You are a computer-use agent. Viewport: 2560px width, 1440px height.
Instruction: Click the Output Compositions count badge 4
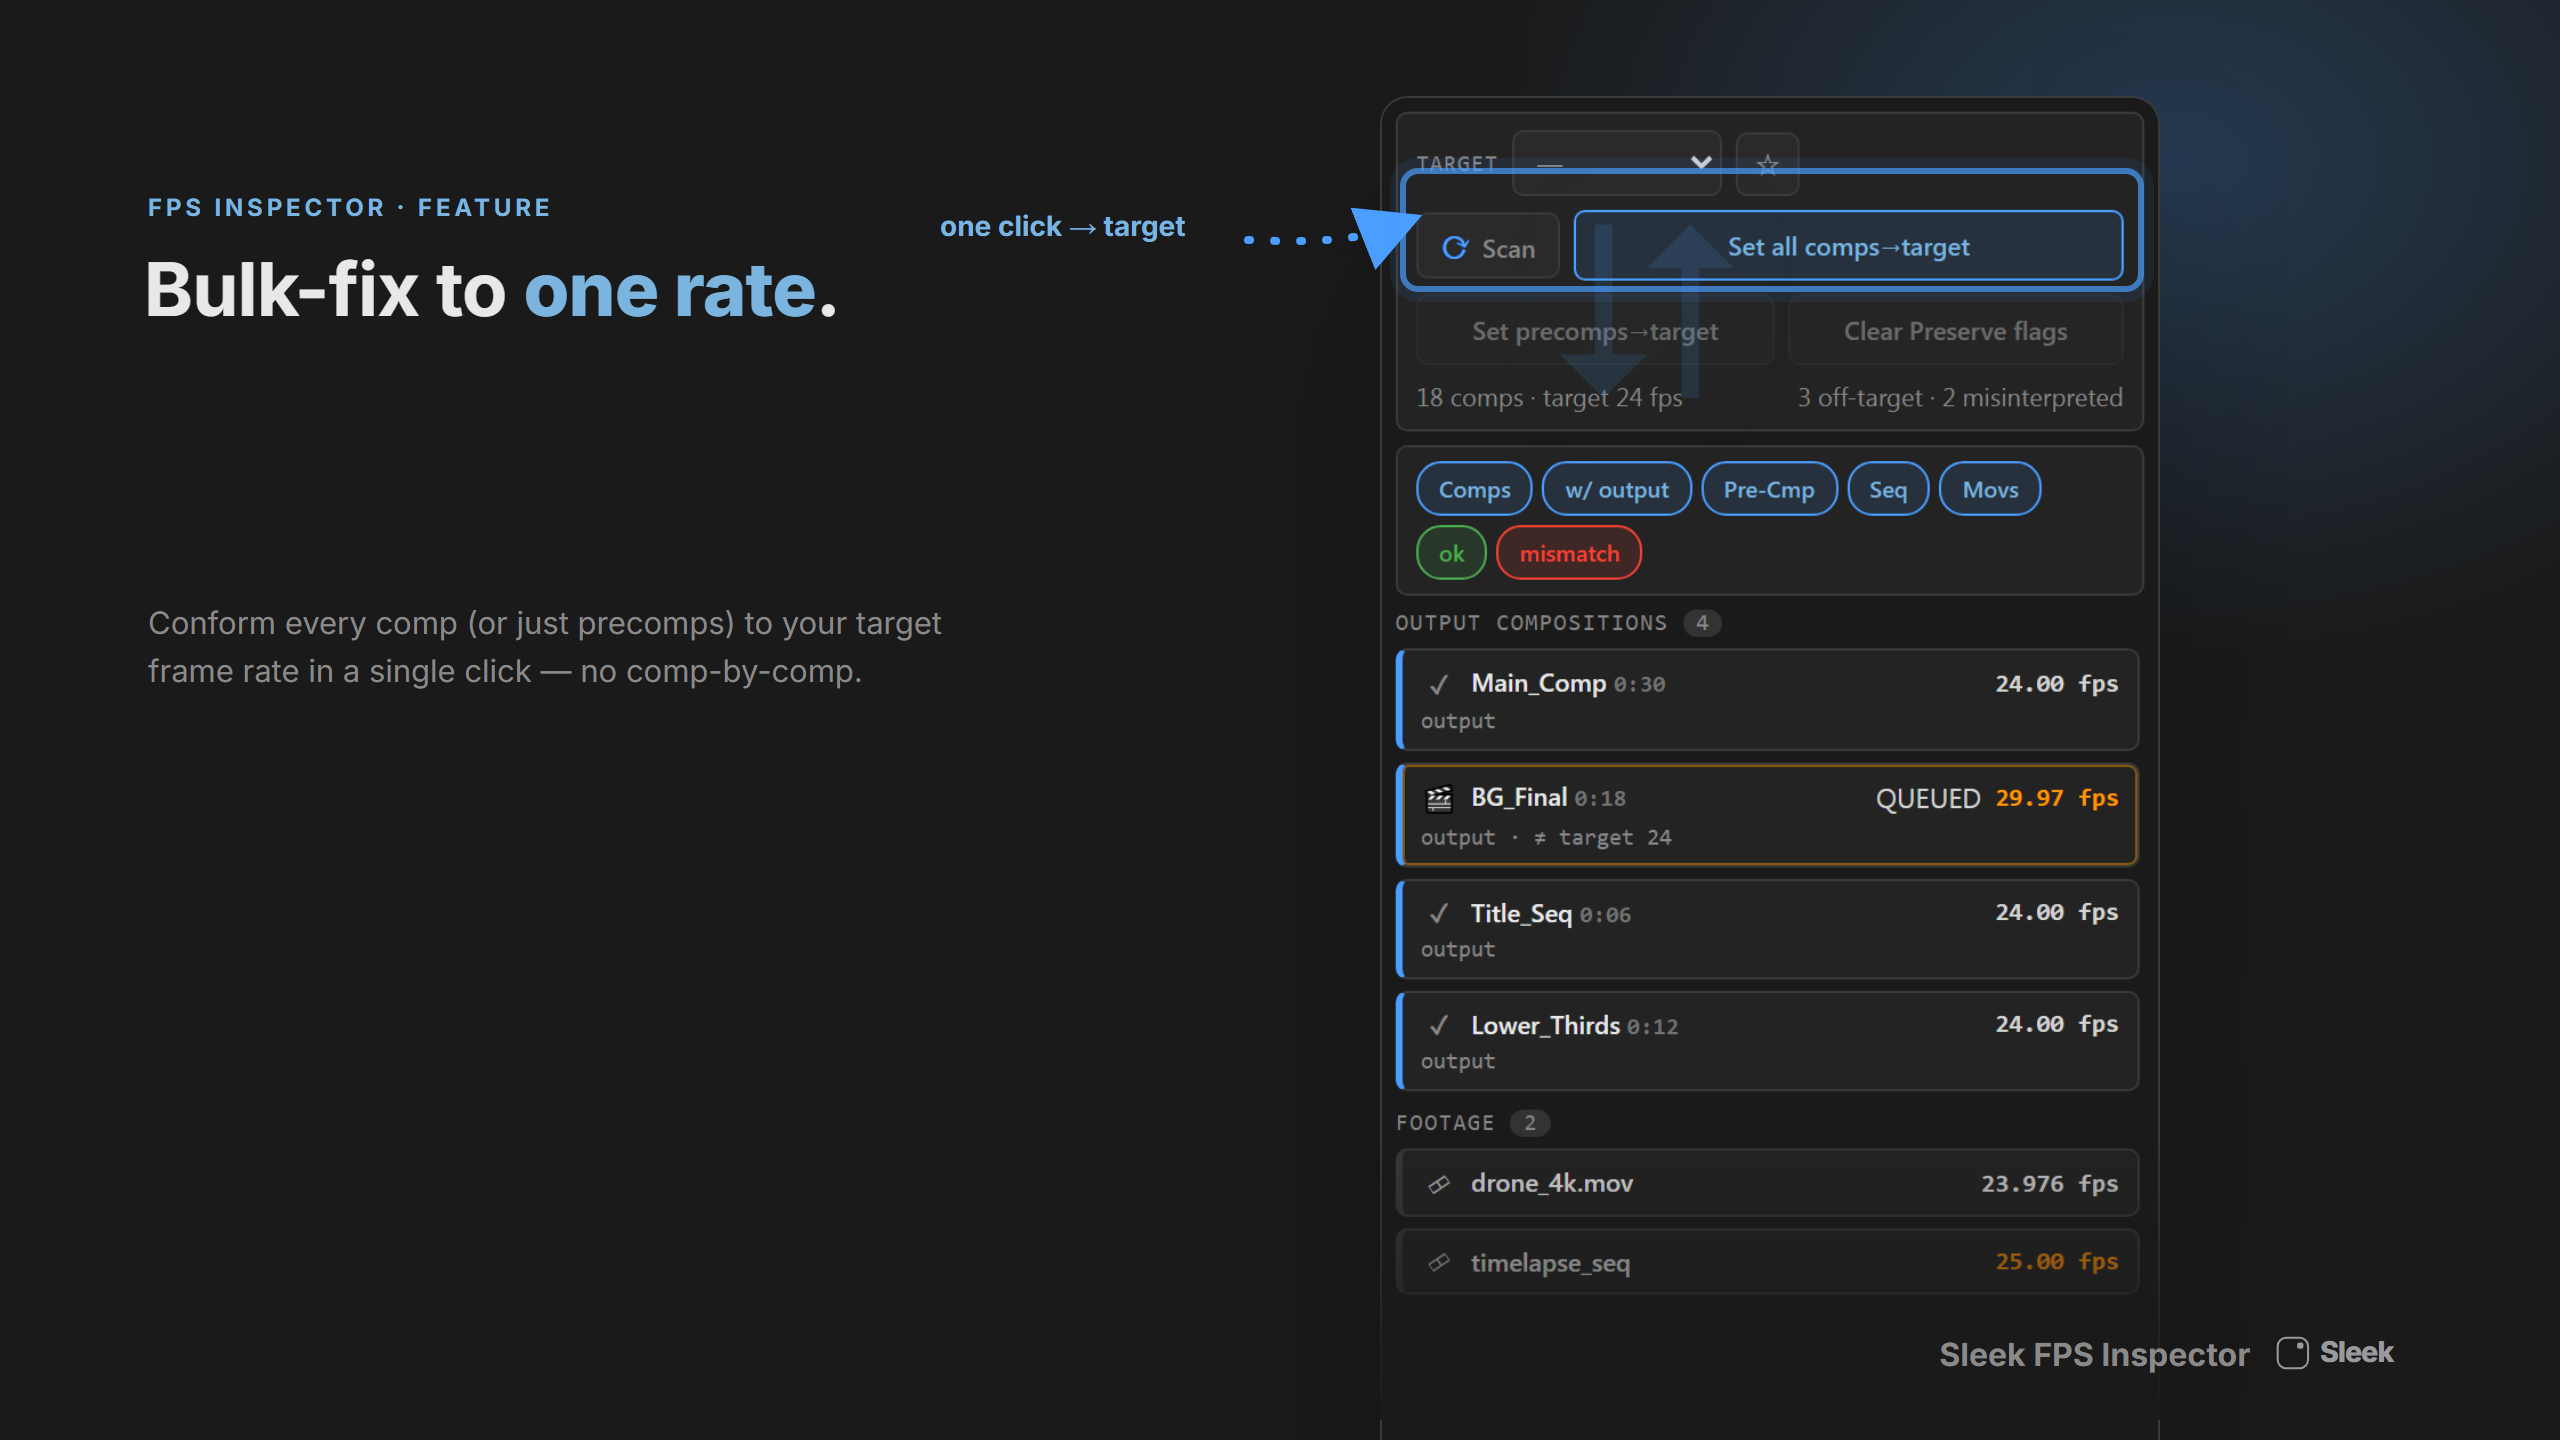pyautogui.click(x=1702, y=623)
